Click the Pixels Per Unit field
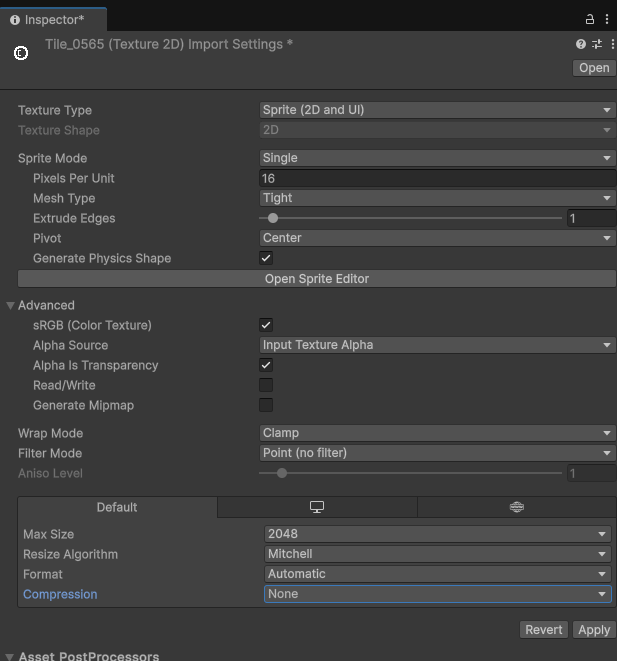This screenshot has height=661, width=617. [x=437, y=178]
